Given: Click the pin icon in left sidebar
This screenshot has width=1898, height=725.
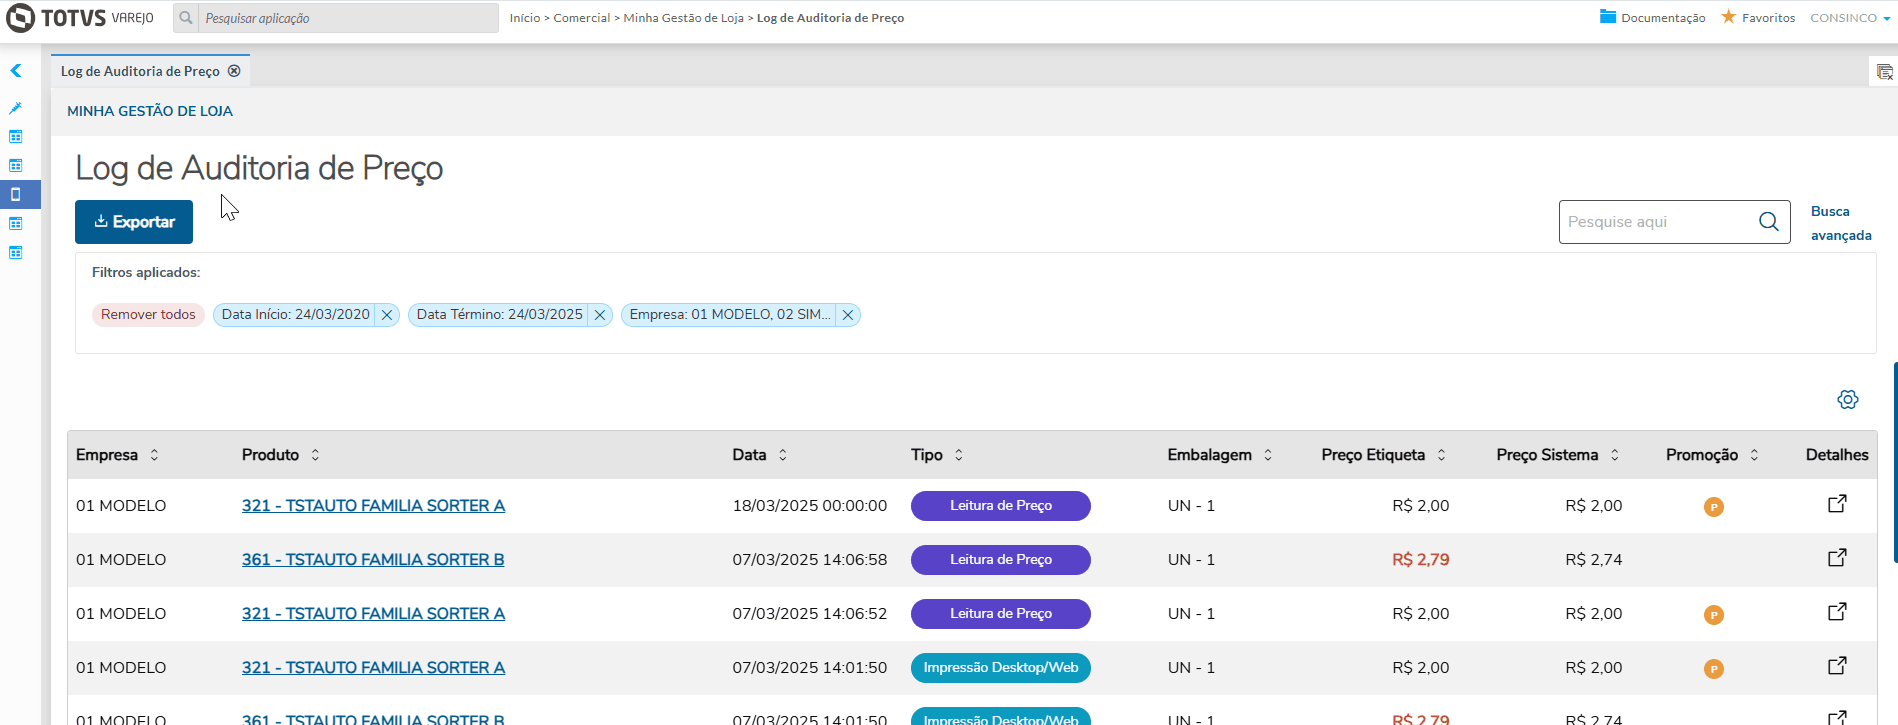Looking at the screenshot, I should 16,108.
